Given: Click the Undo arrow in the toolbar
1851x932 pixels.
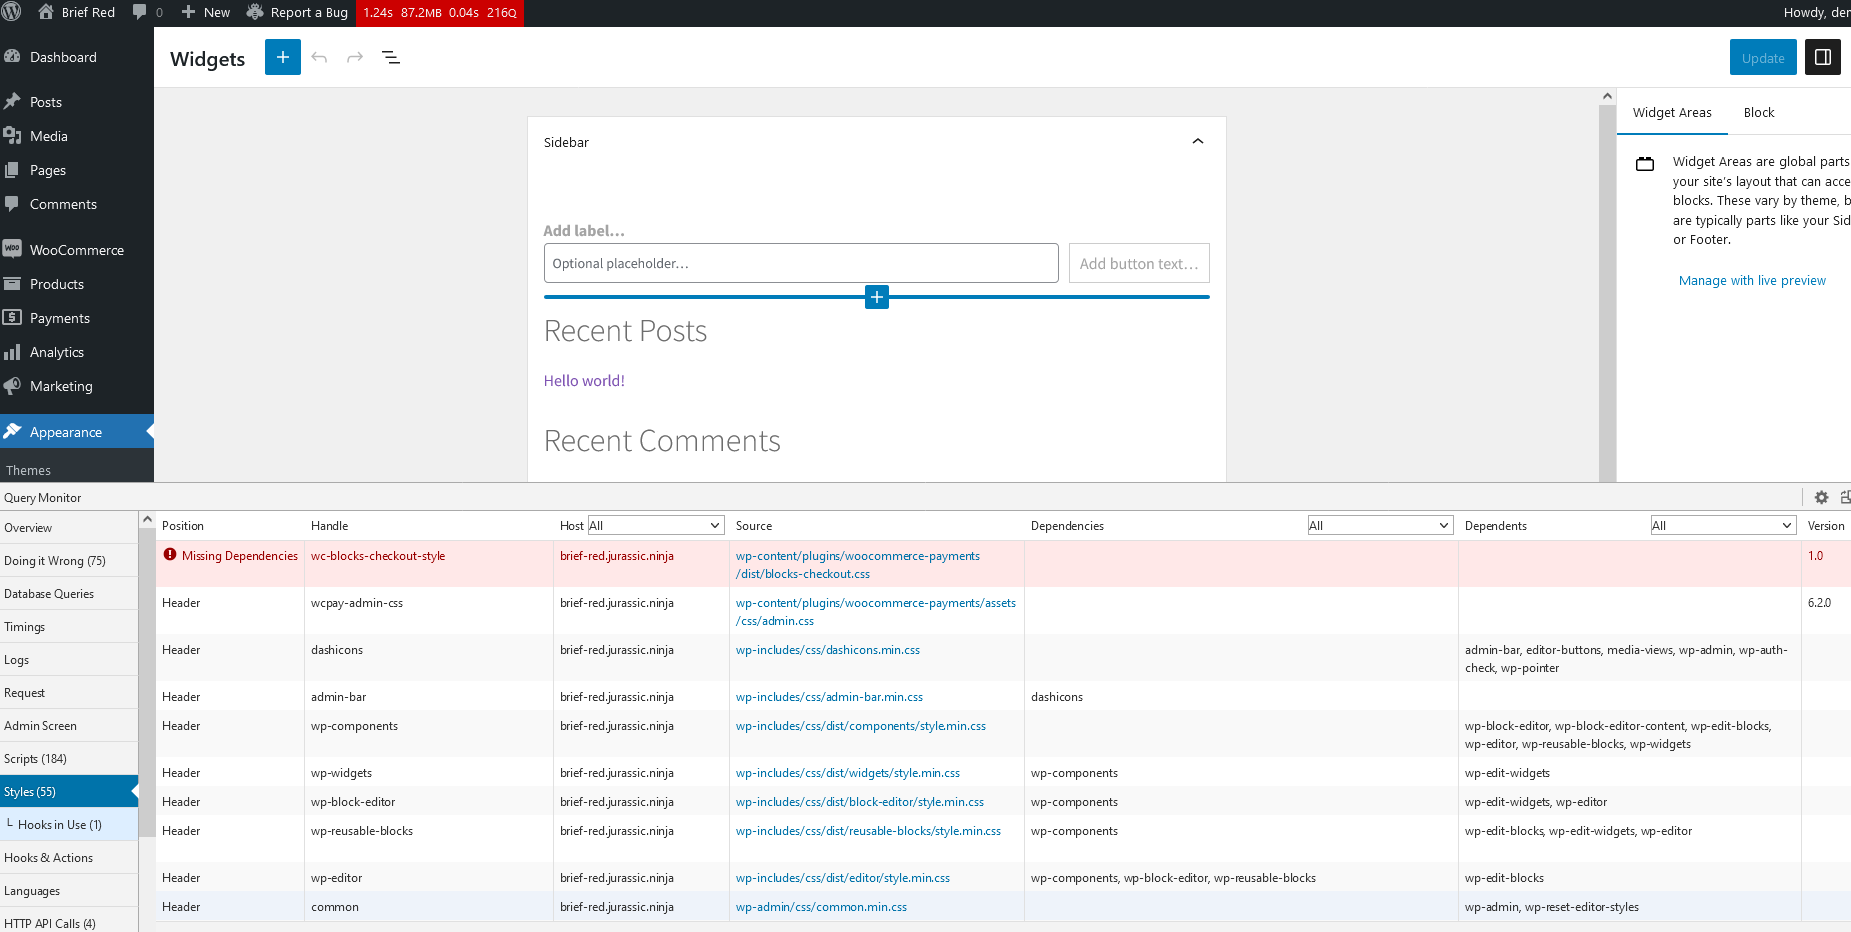Looking at the screenshot, I should pos(319,57).
